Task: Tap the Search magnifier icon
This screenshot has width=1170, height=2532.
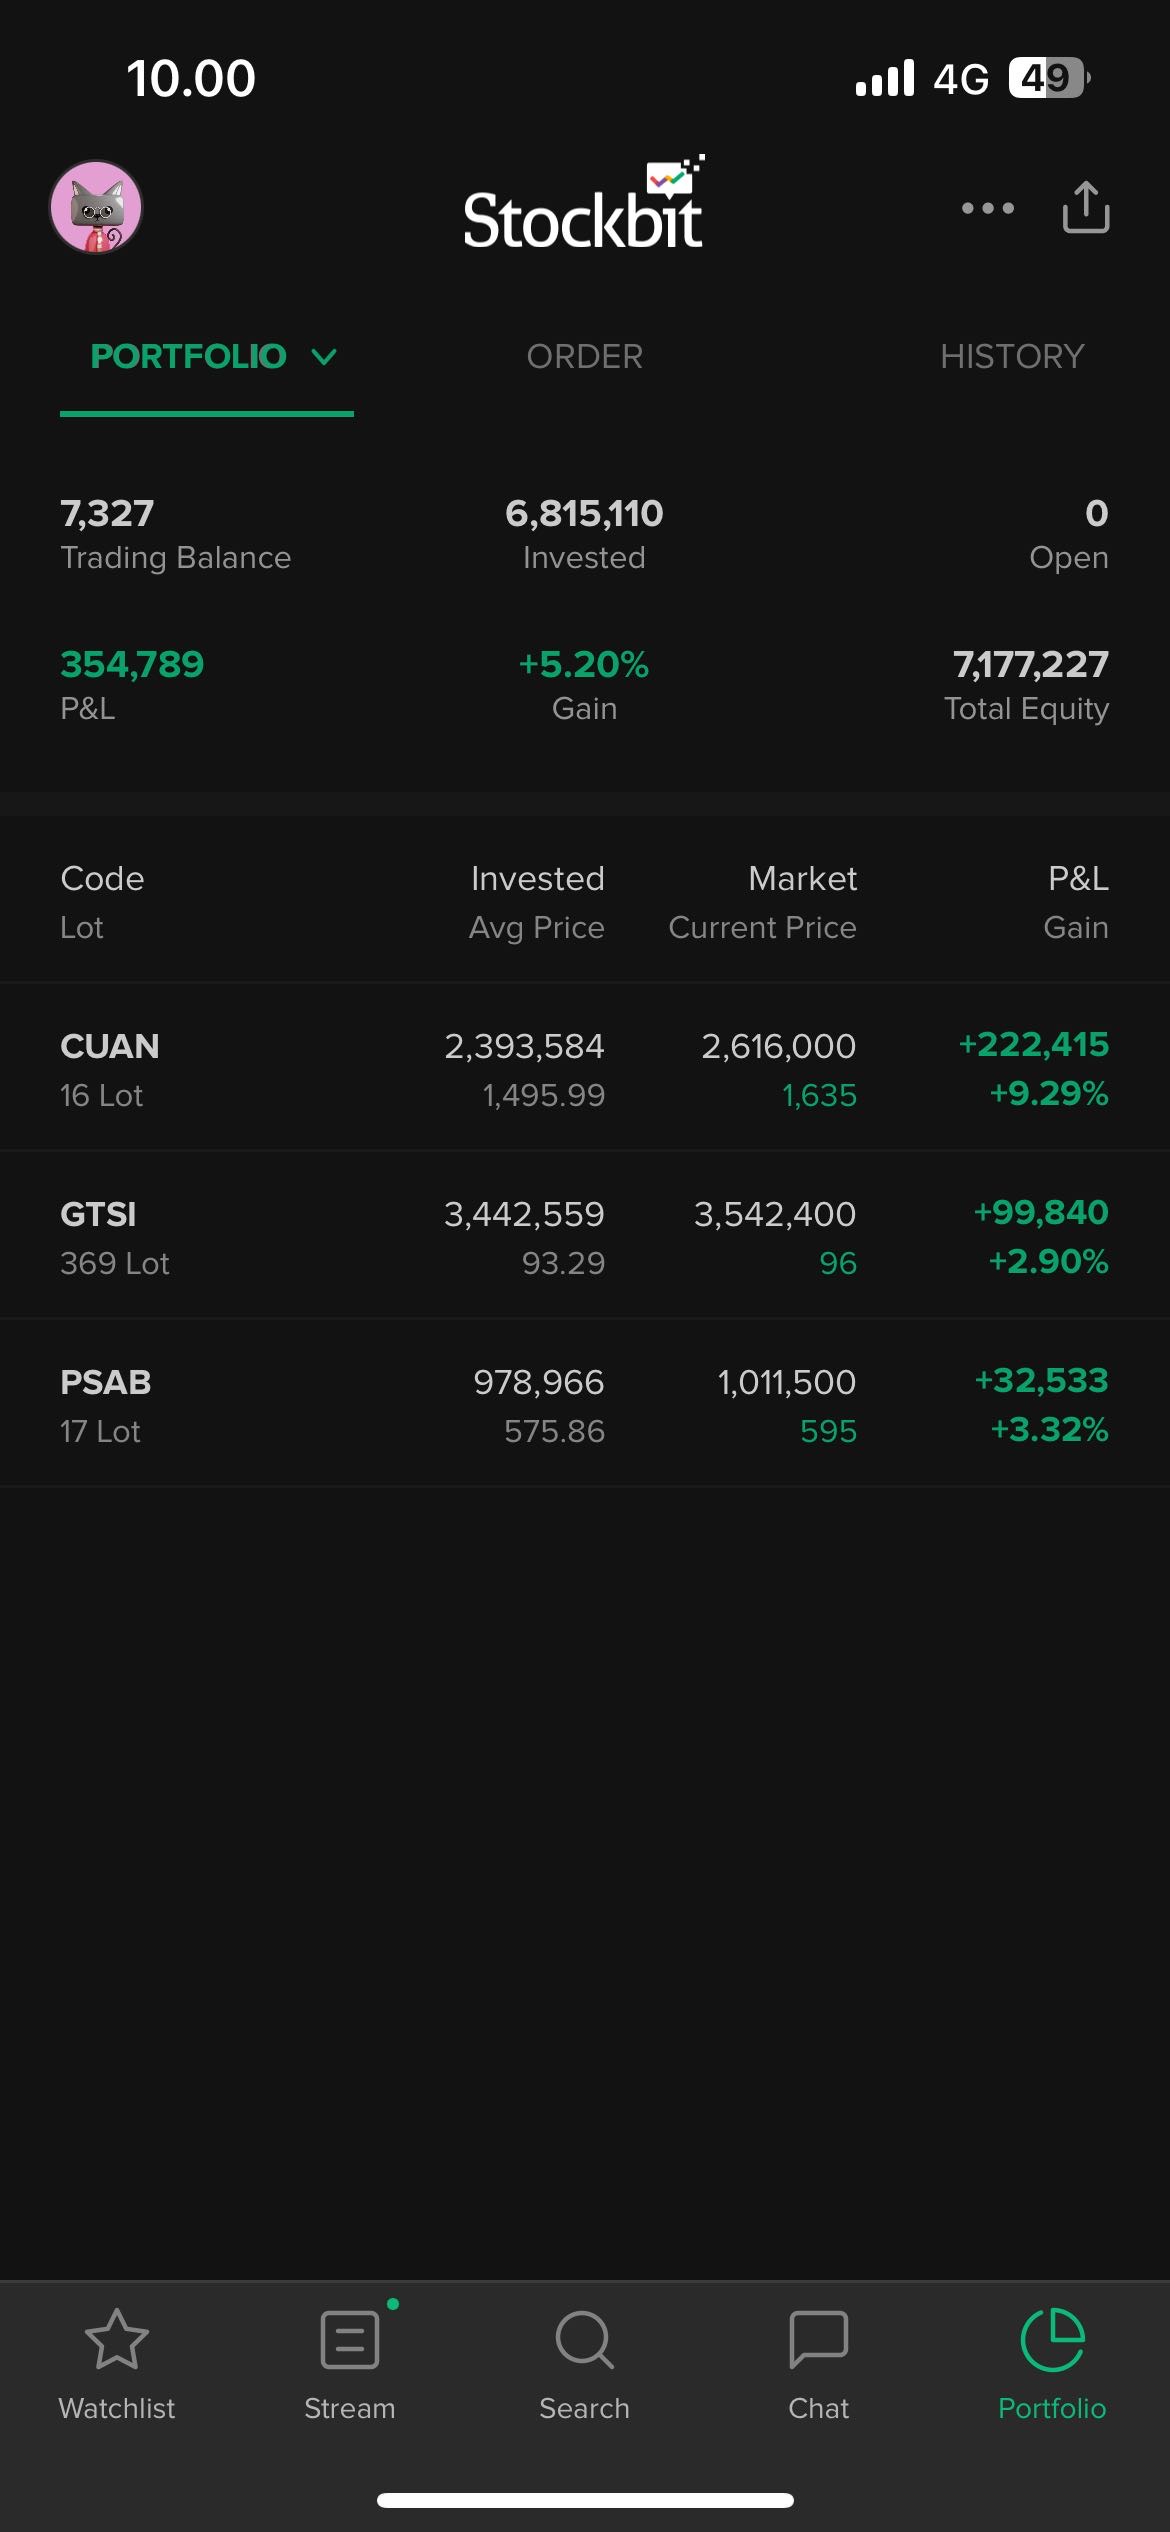Action: 584,2340
